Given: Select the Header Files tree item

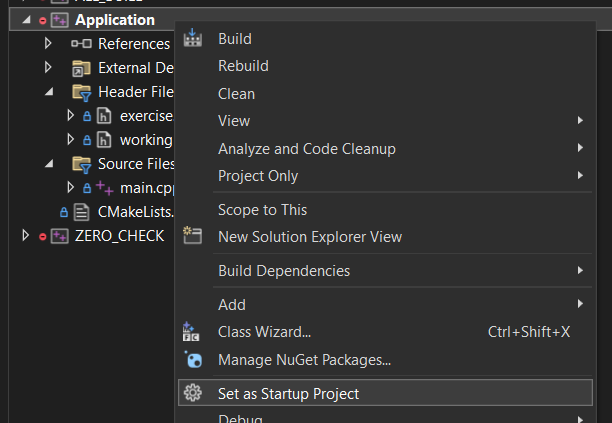Looking at the screenshot, I should pos(136,92).
